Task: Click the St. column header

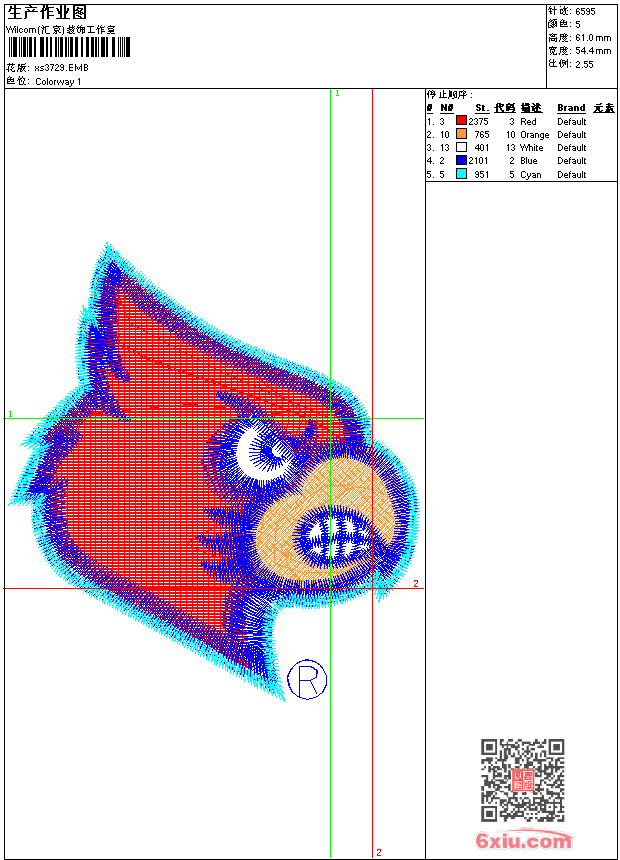Action: (x=482, y=108)
